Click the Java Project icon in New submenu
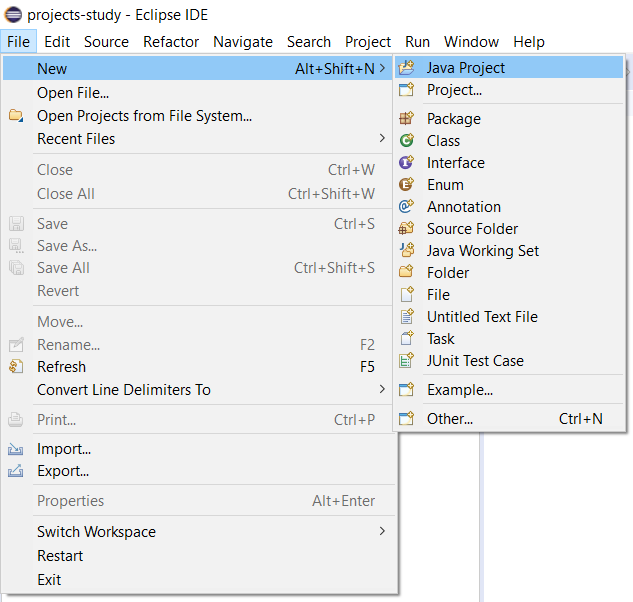The height and width of the screenshot is (602, 633). pyautogui.click(x=407, y=67)
